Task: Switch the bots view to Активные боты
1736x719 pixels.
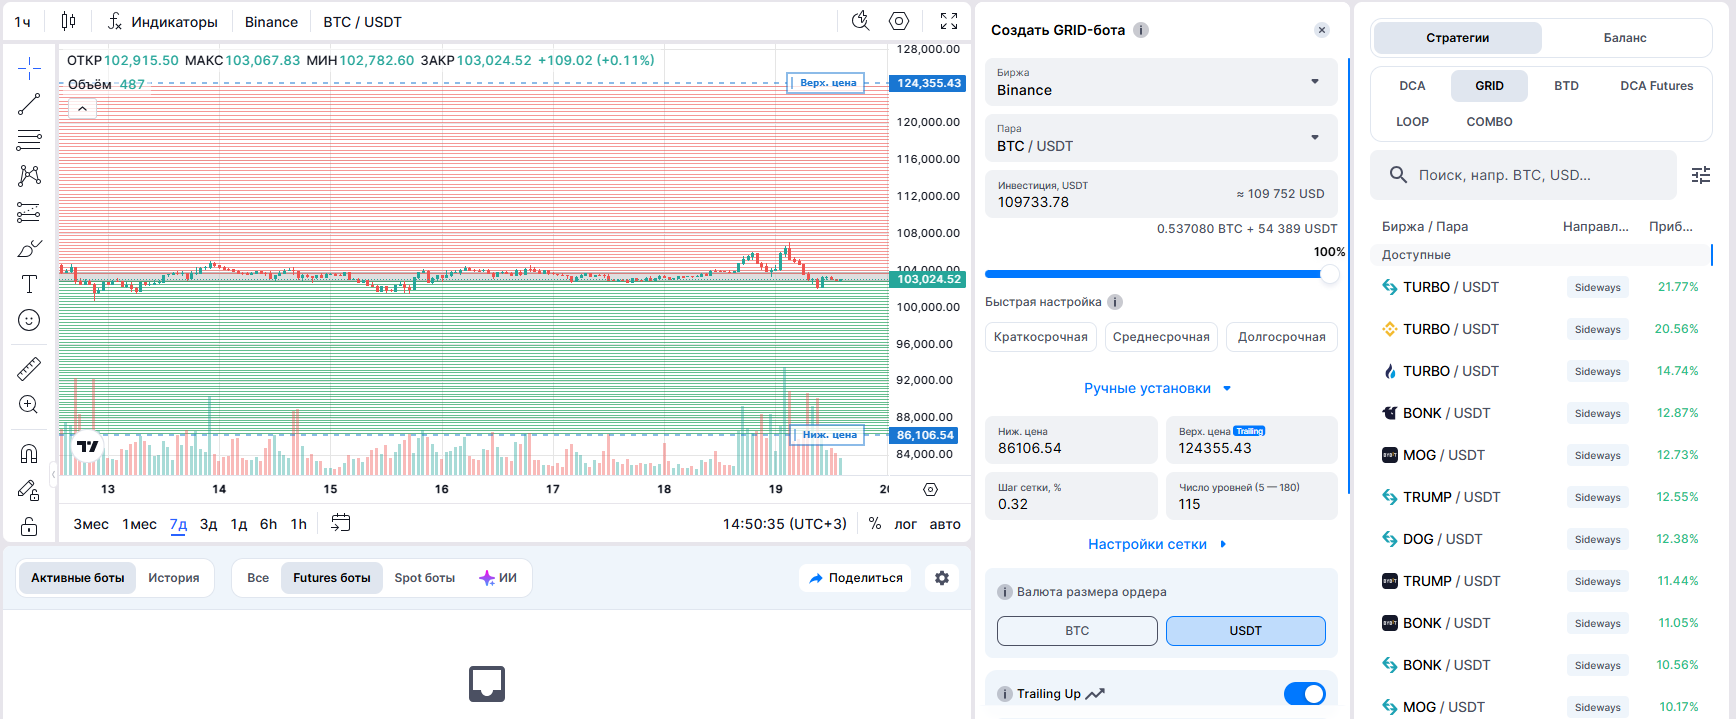Action: point(78,578)
